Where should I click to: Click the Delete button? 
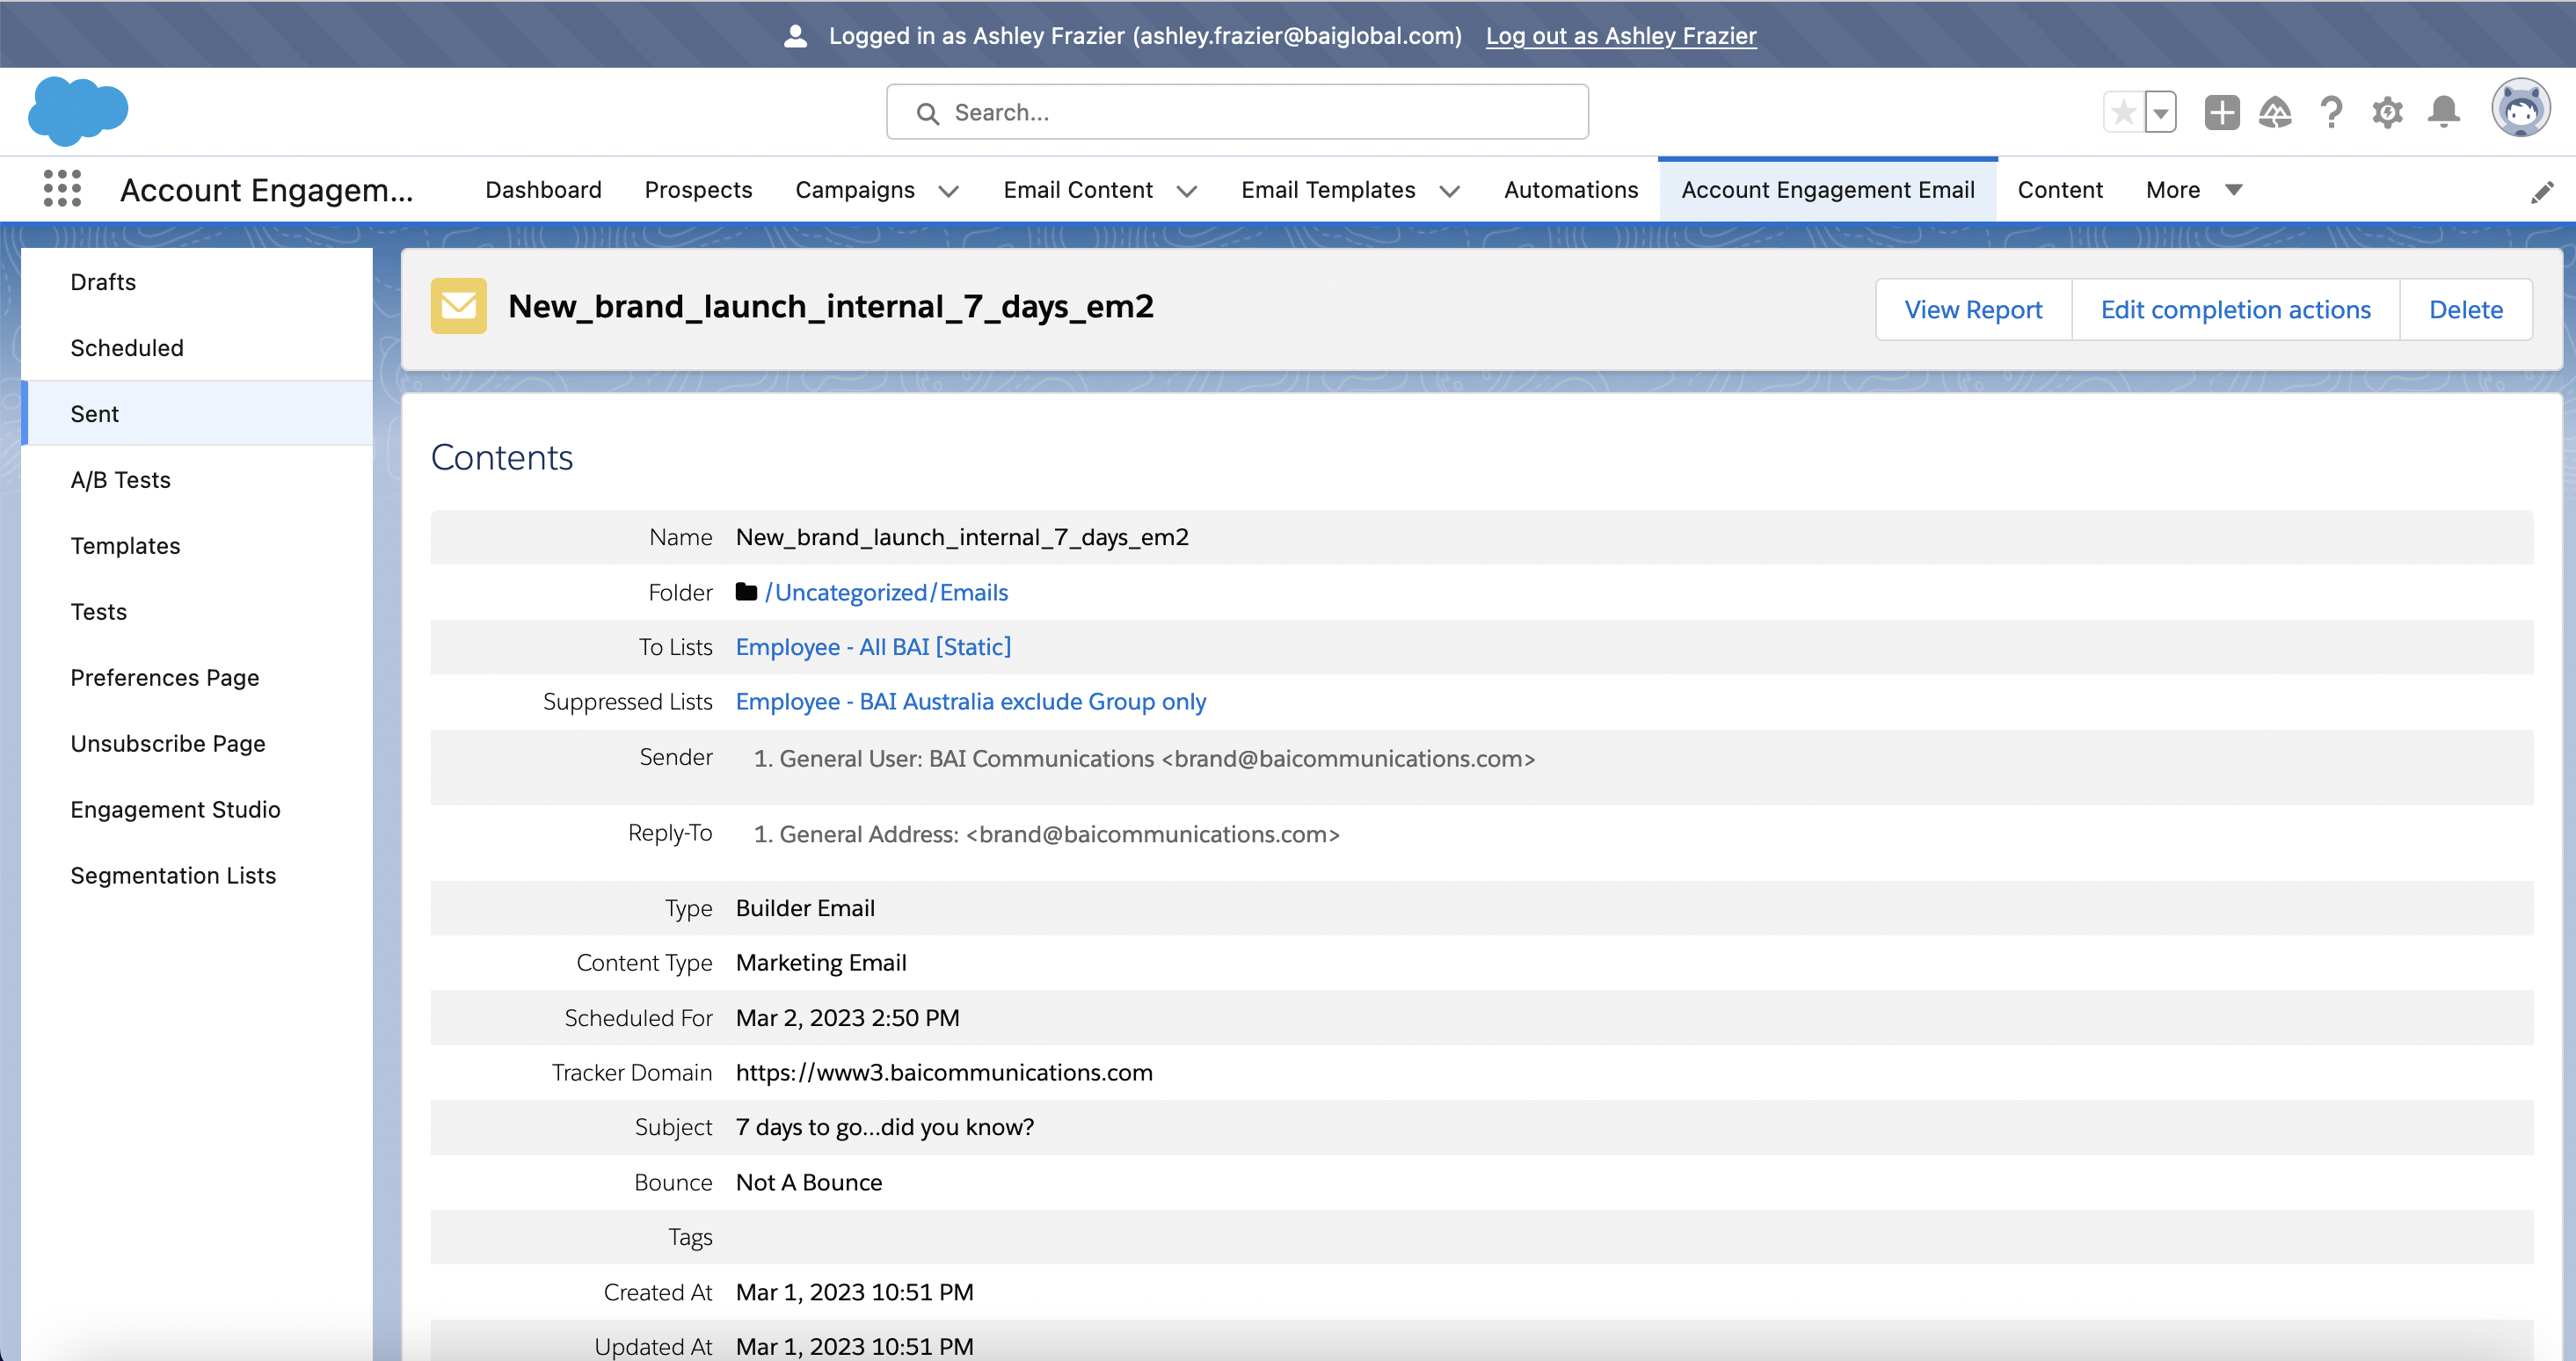pos(2466,310)
